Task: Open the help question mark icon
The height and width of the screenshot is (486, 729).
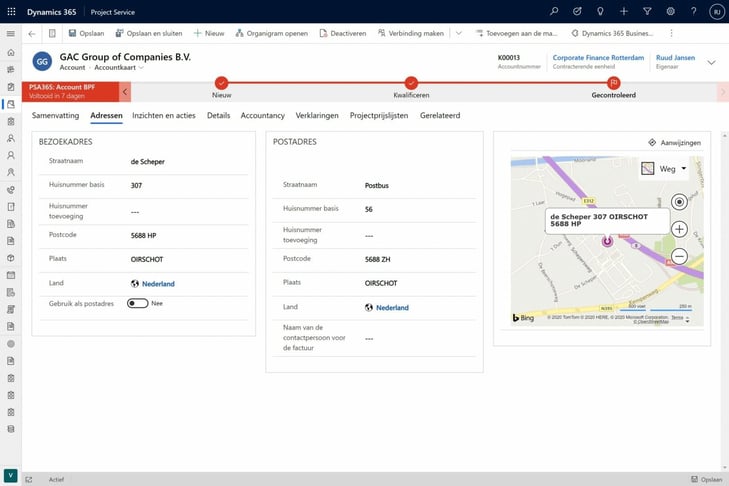Action: point(693,11)
